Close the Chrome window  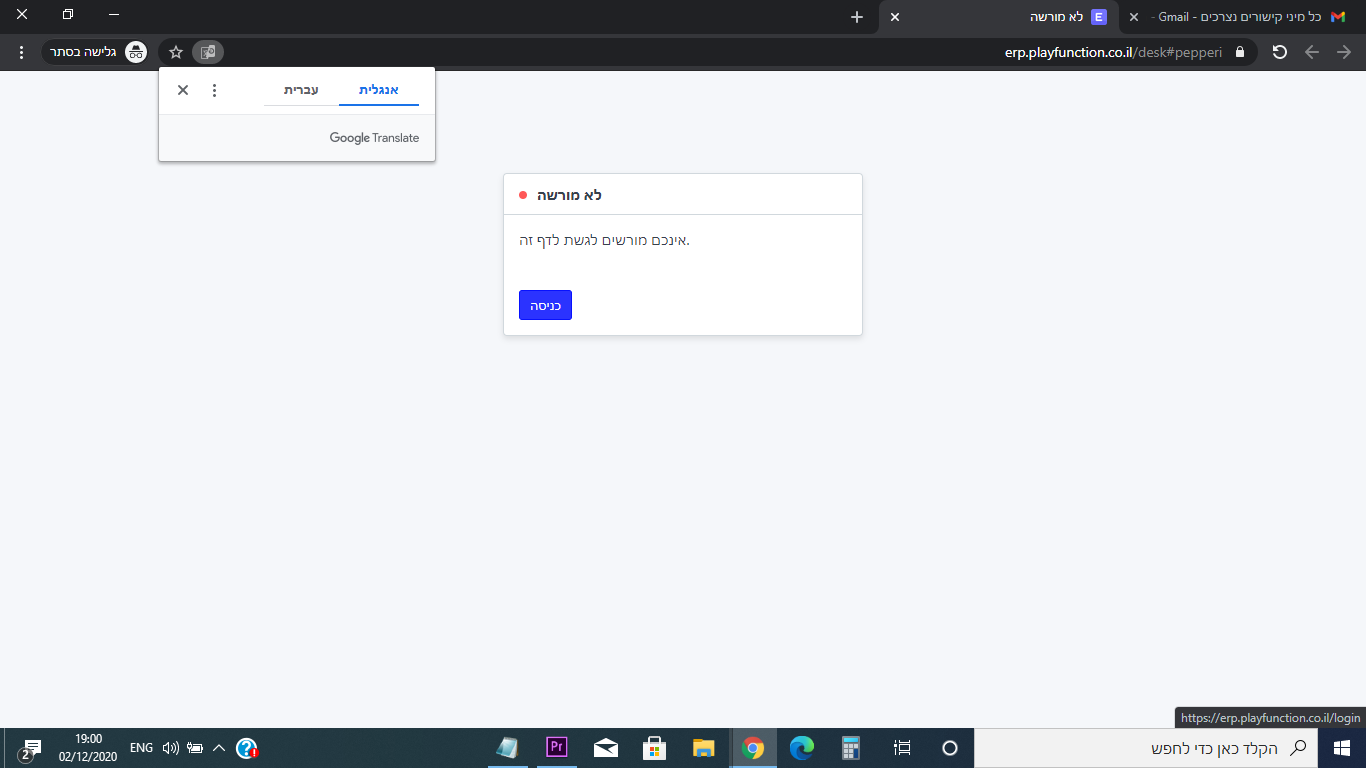point(22,15)
